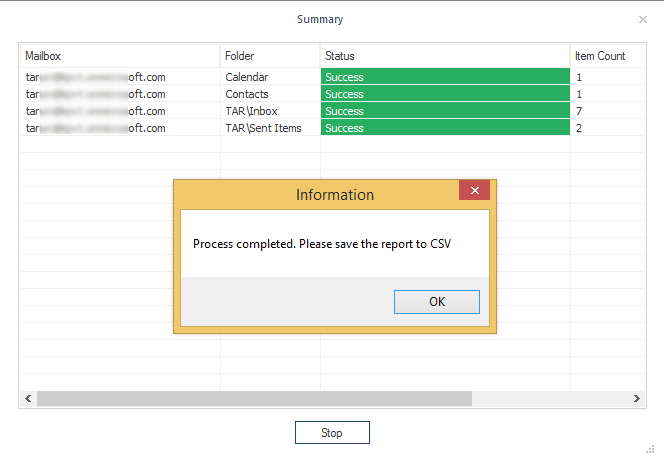
Task: Click the Folder column header
Action: (270, 56)
